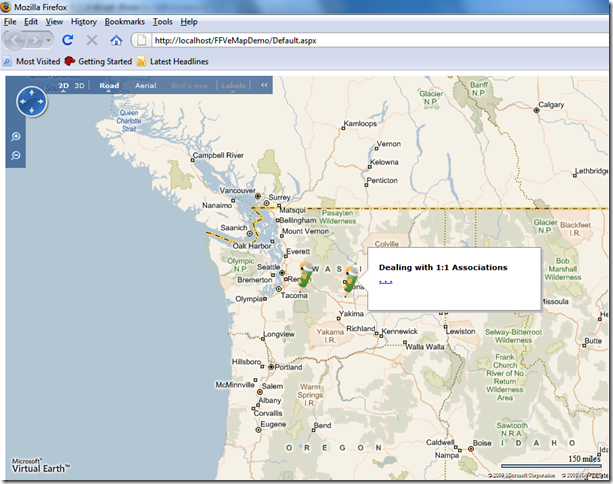The height and width of the screenshot is (484, 613).
Task: Open the "..." link in the popup
Action: pos(385,281)
